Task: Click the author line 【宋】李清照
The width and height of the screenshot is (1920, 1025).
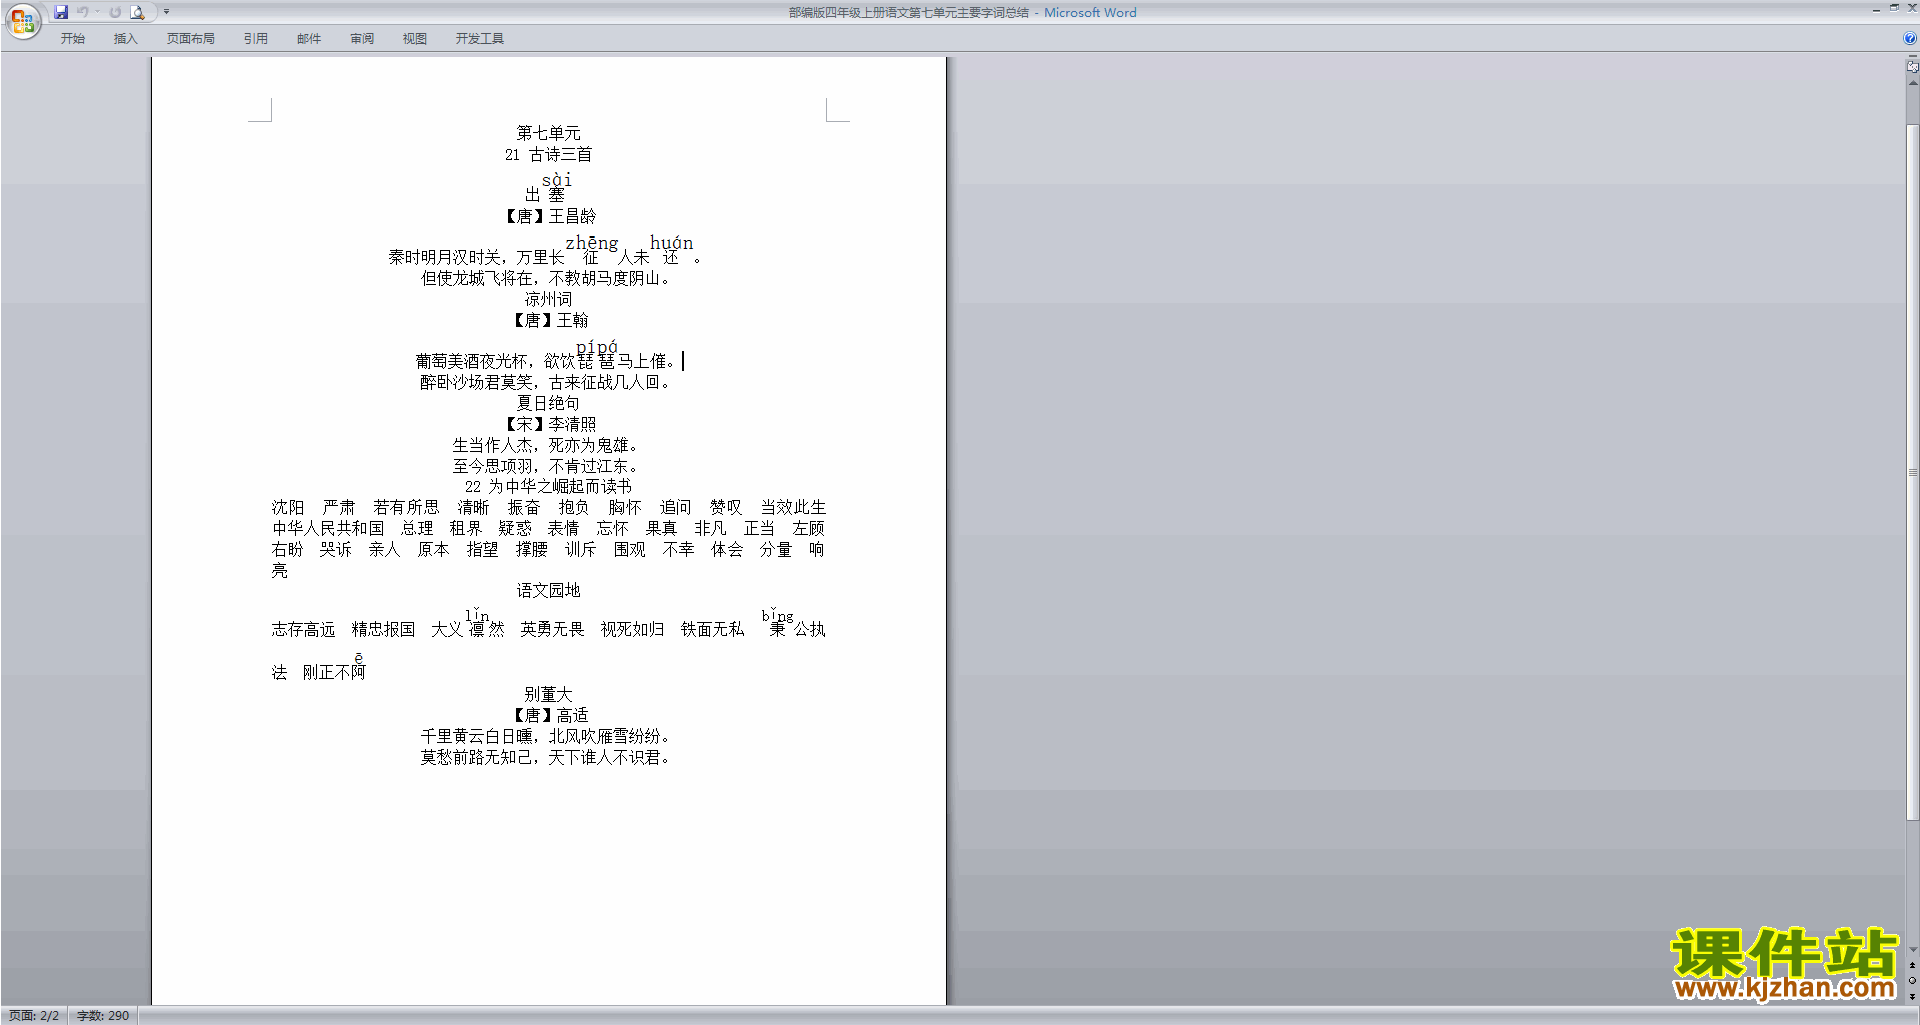Action: pyautogui.click(x=548, y=424)
